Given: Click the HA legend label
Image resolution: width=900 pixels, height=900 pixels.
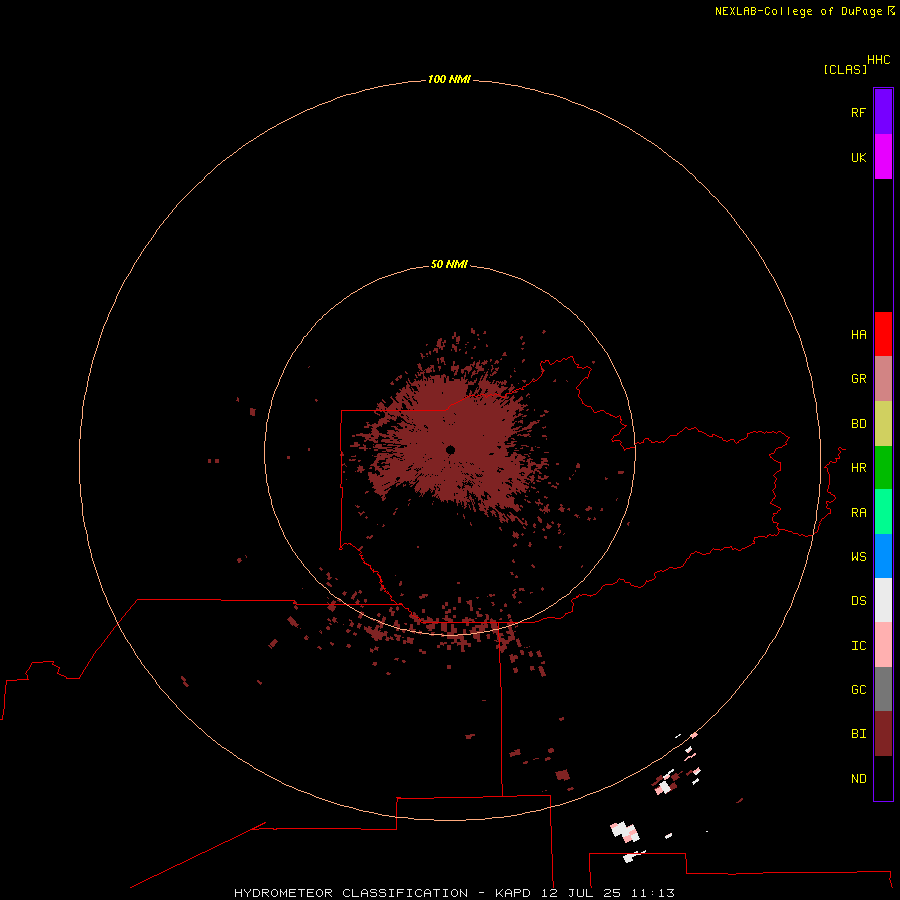Looking at the screenshot, I should [858, 335].
